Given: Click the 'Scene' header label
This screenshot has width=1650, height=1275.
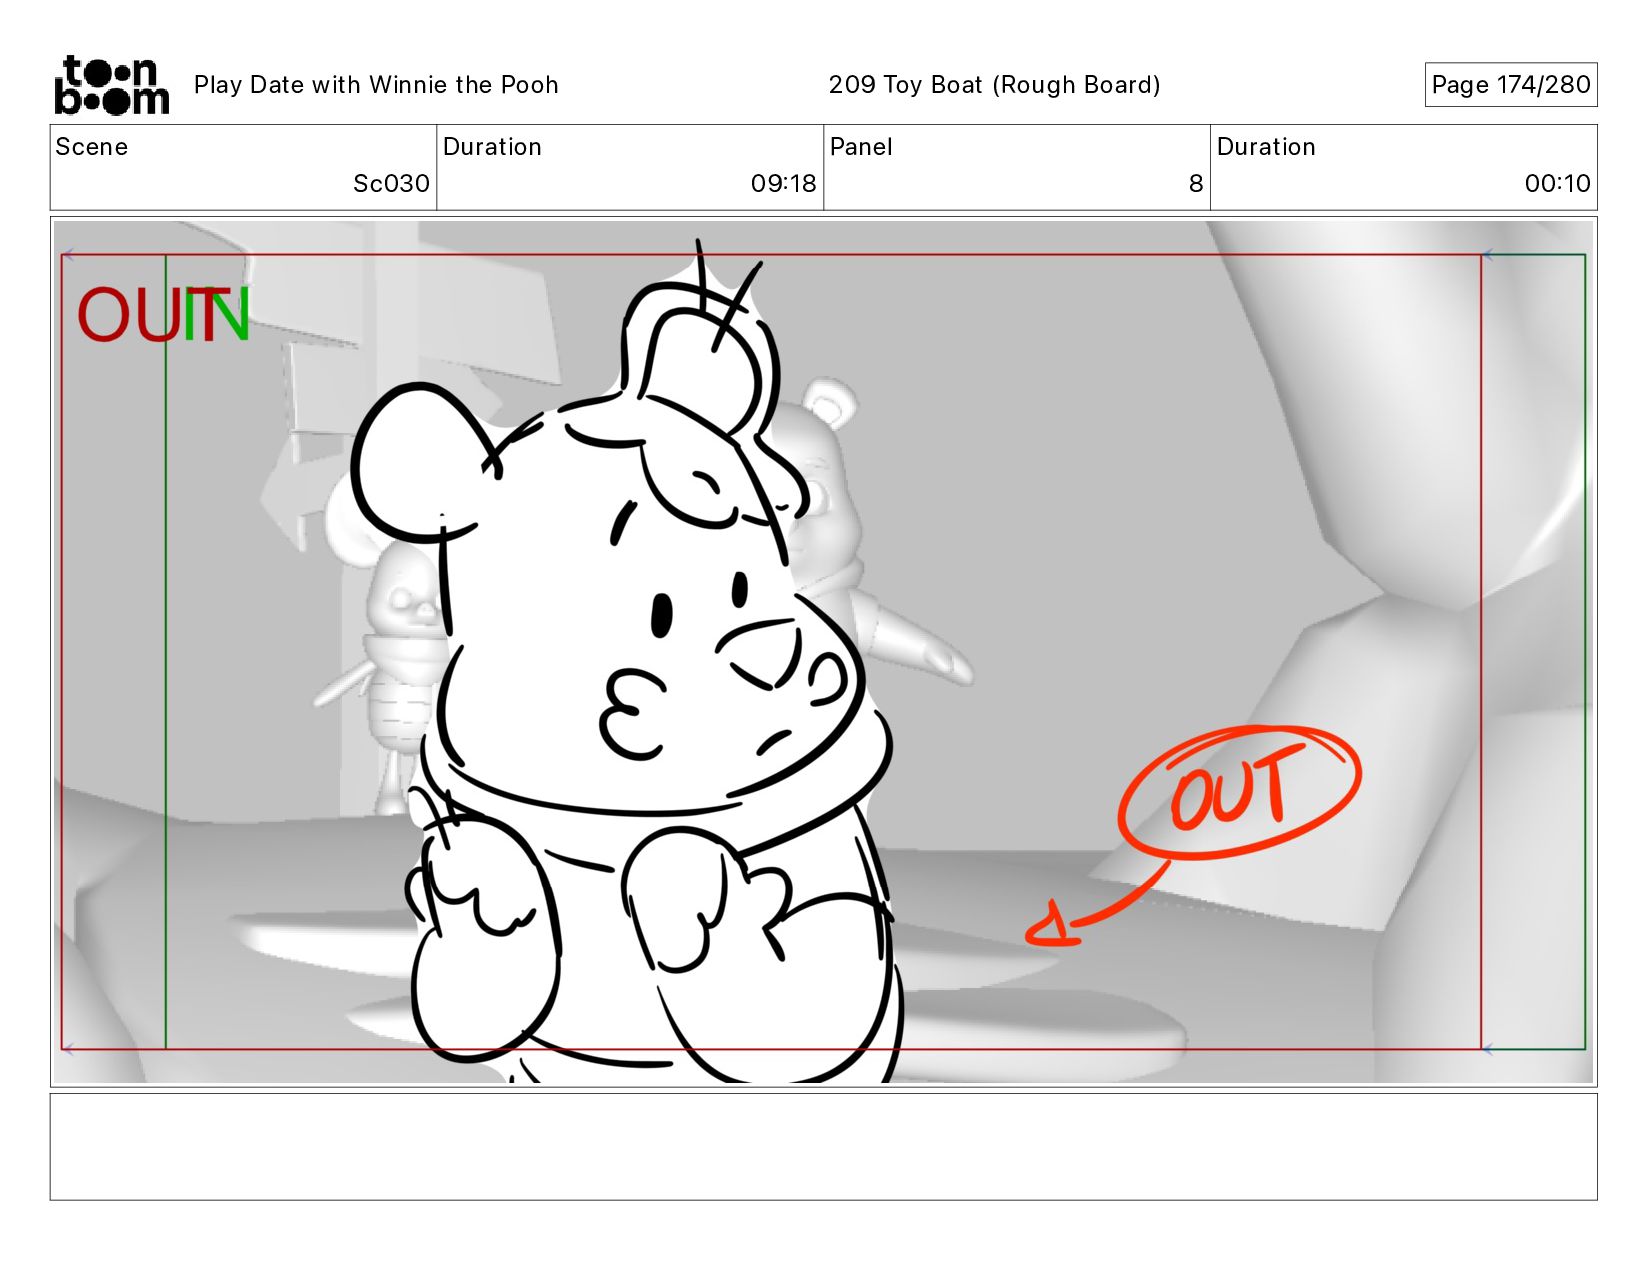Looking at the screenshot, I should [x=92, y=147].
